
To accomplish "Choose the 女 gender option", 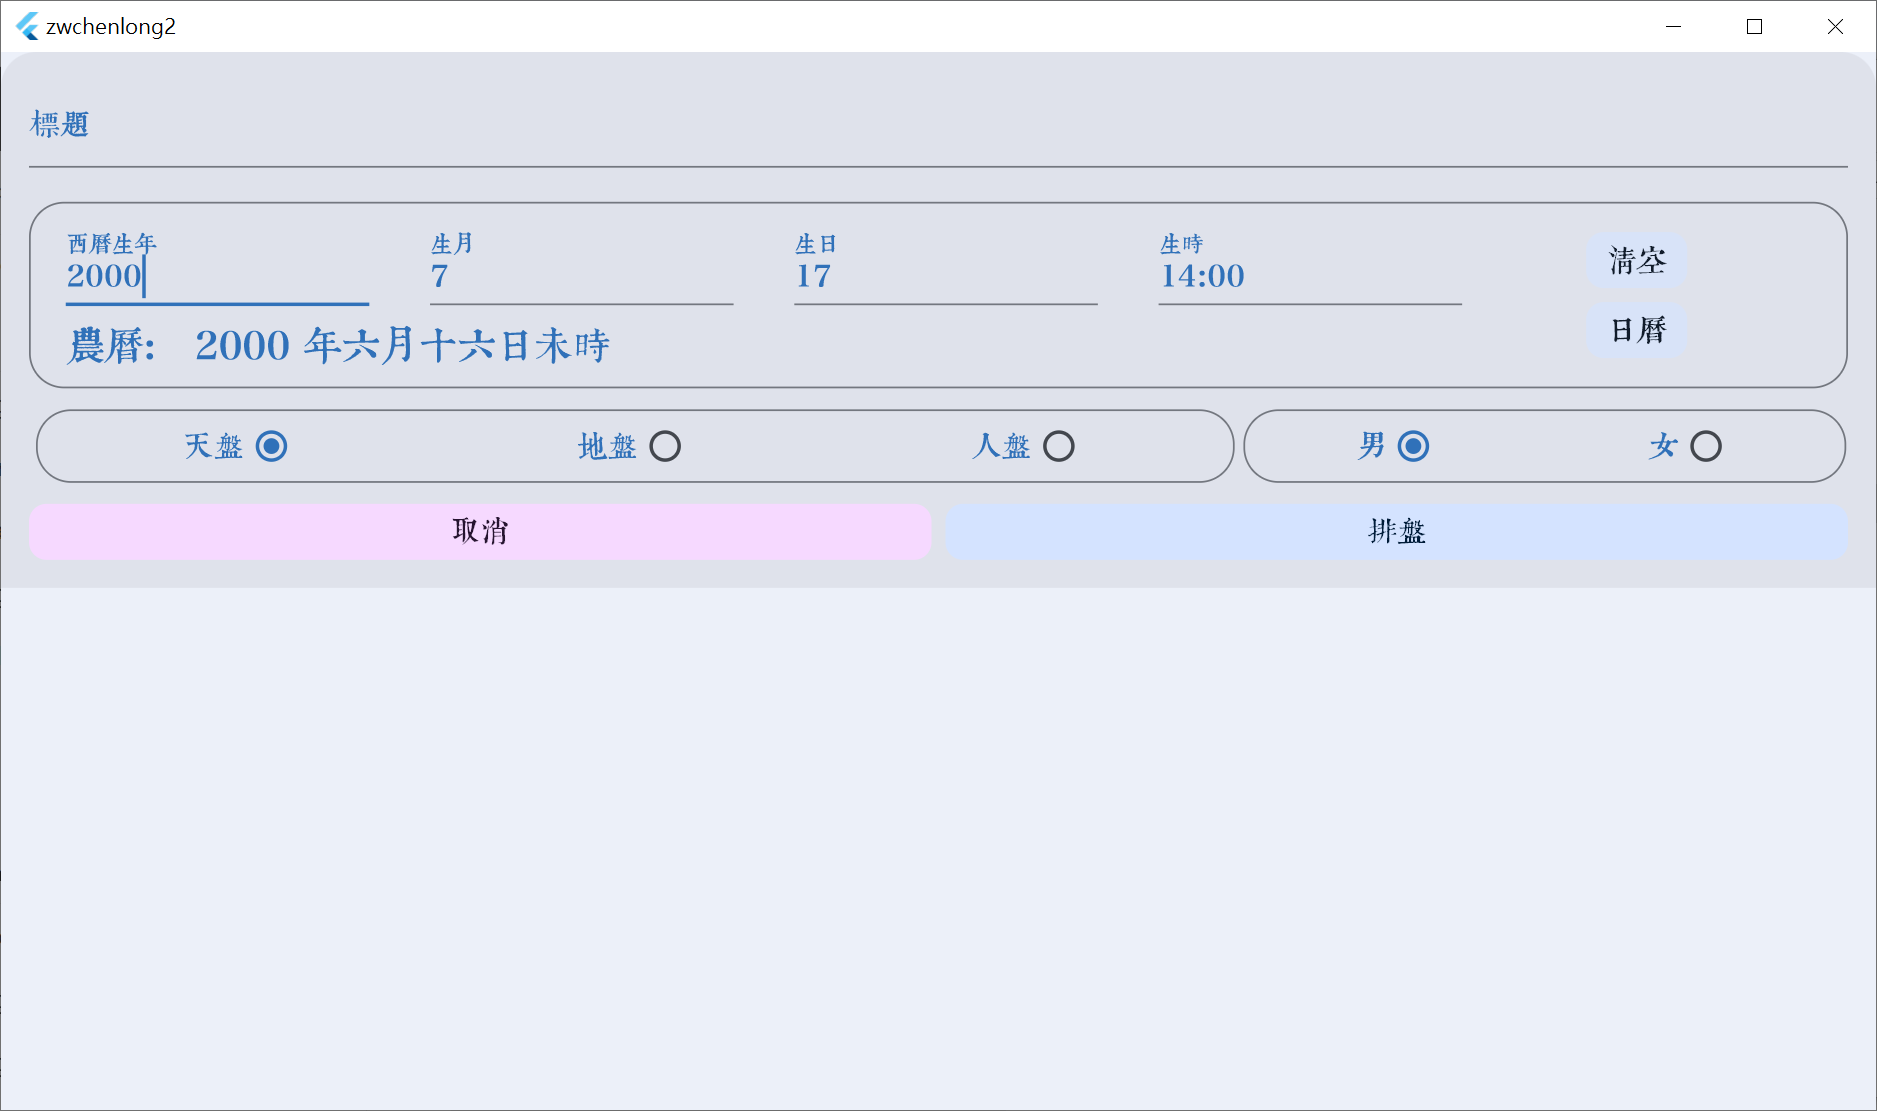I will [1706, 446].
